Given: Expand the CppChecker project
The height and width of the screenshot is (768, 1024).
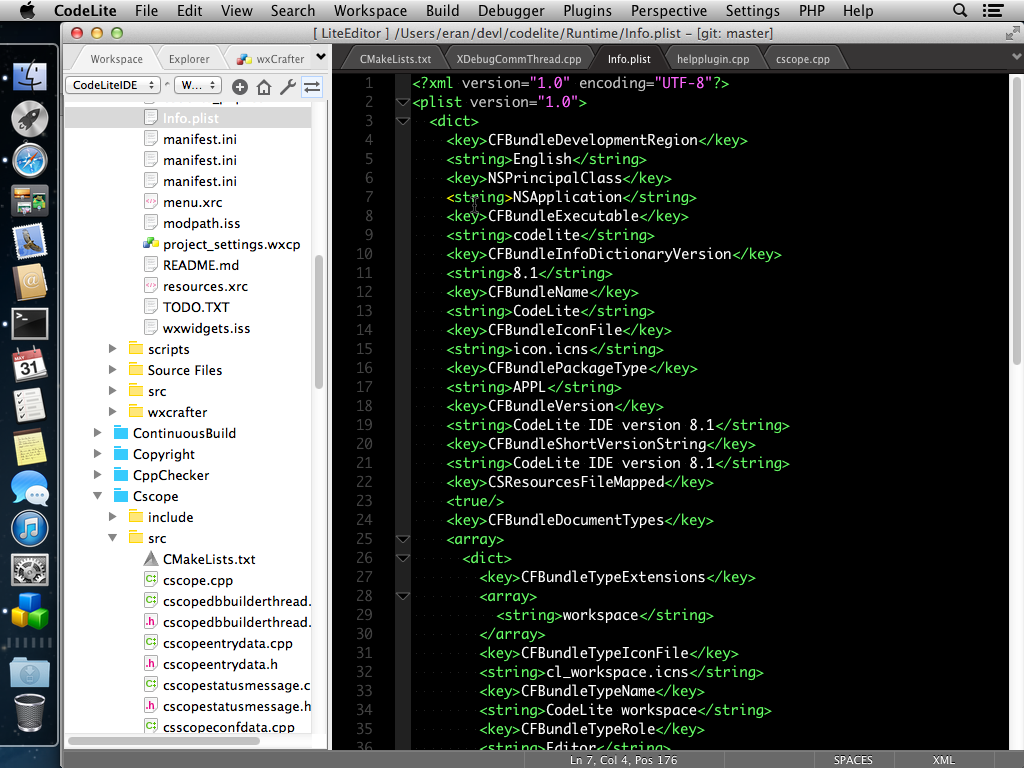Looking at the screenshot, I should tap(97, 475).
